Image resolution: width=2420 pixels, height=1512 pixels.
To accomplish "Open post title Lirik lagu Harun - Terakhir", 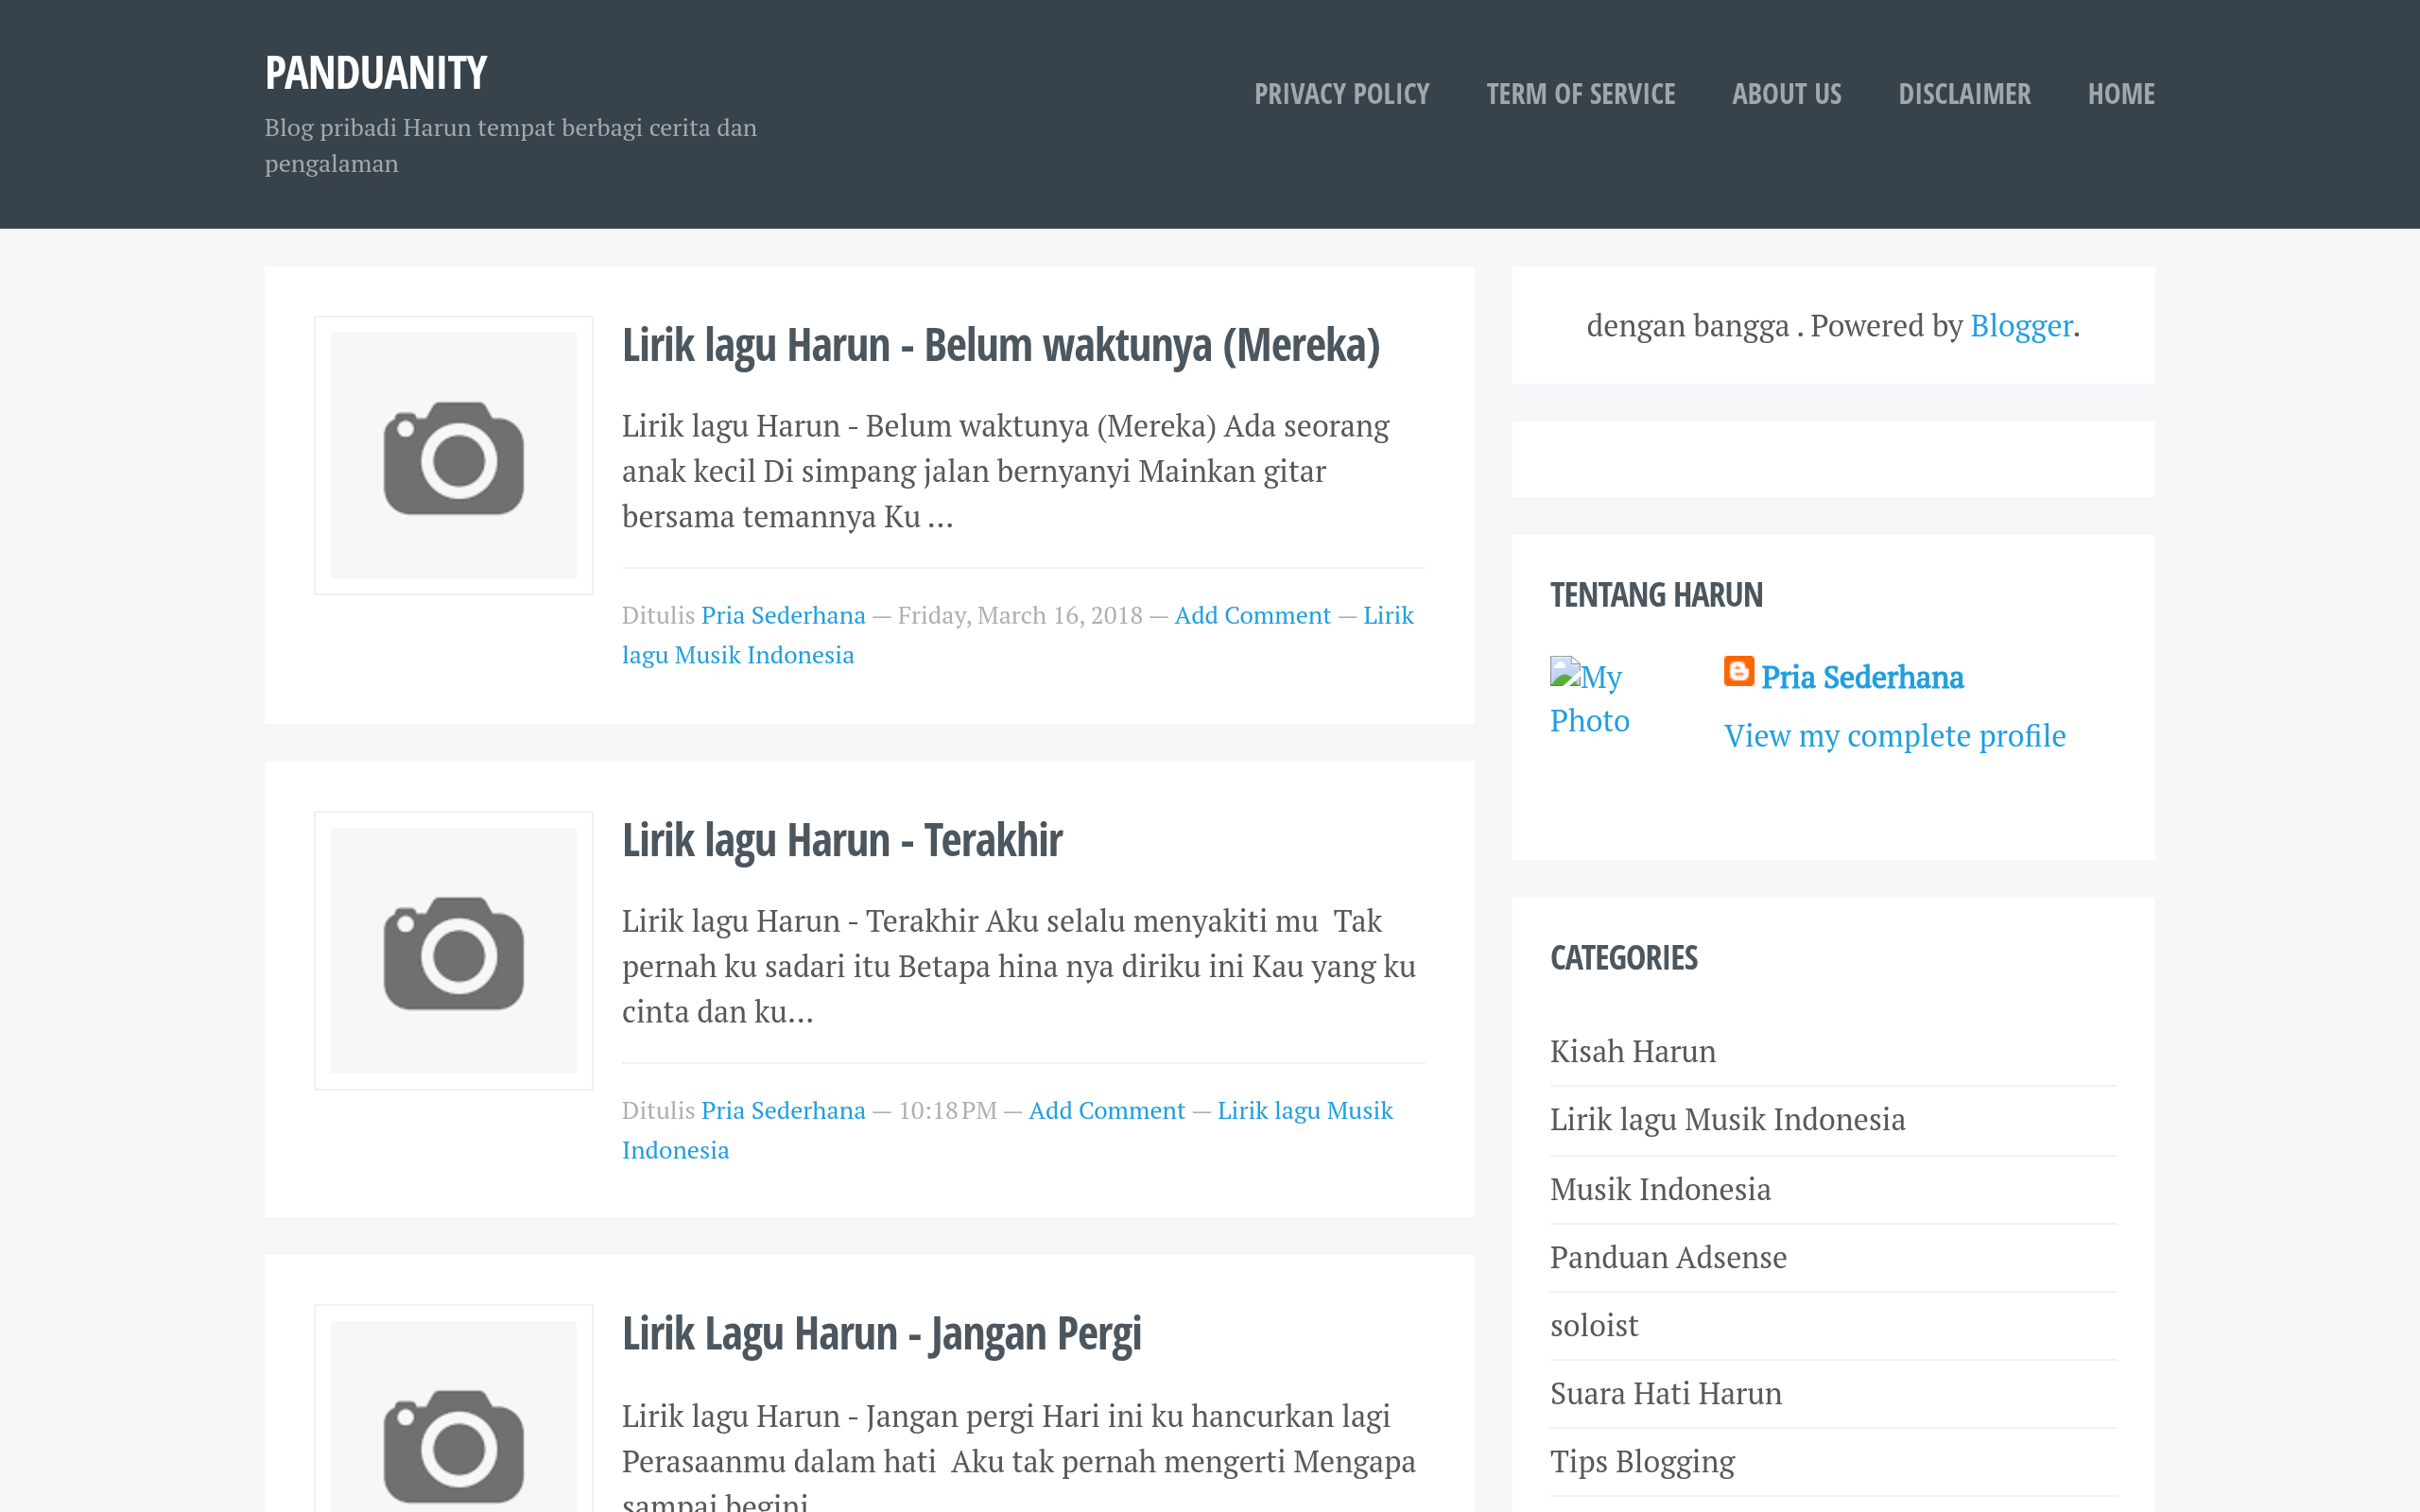I will pos(842,840).
